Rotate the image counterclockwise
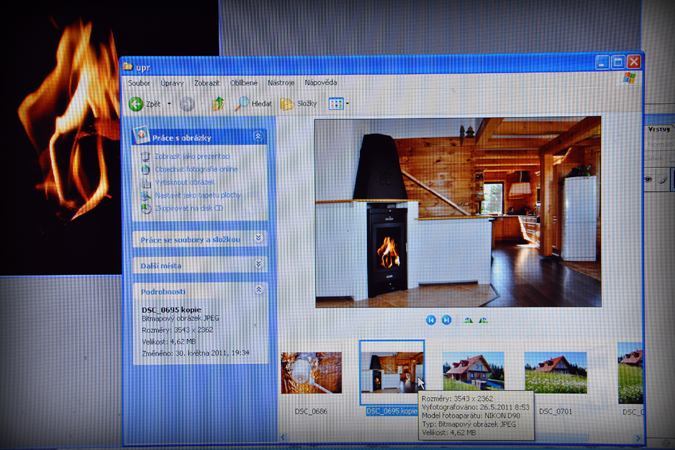Image resolution: width=675 pixels, height=450 pixels. click(483, 320)
